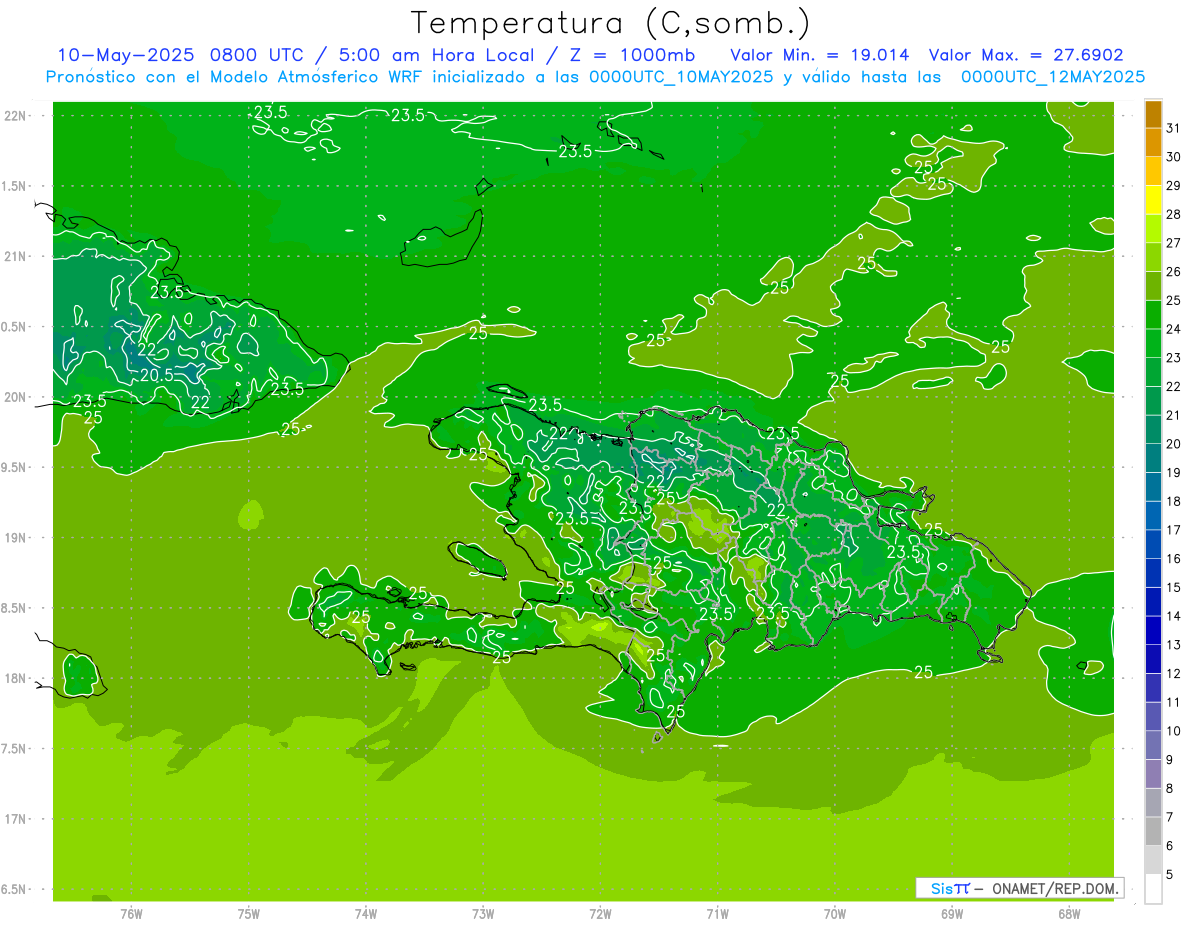1200x927 pixels.
Task: Click the '76W' longitude label
Action: coord(131,914)
